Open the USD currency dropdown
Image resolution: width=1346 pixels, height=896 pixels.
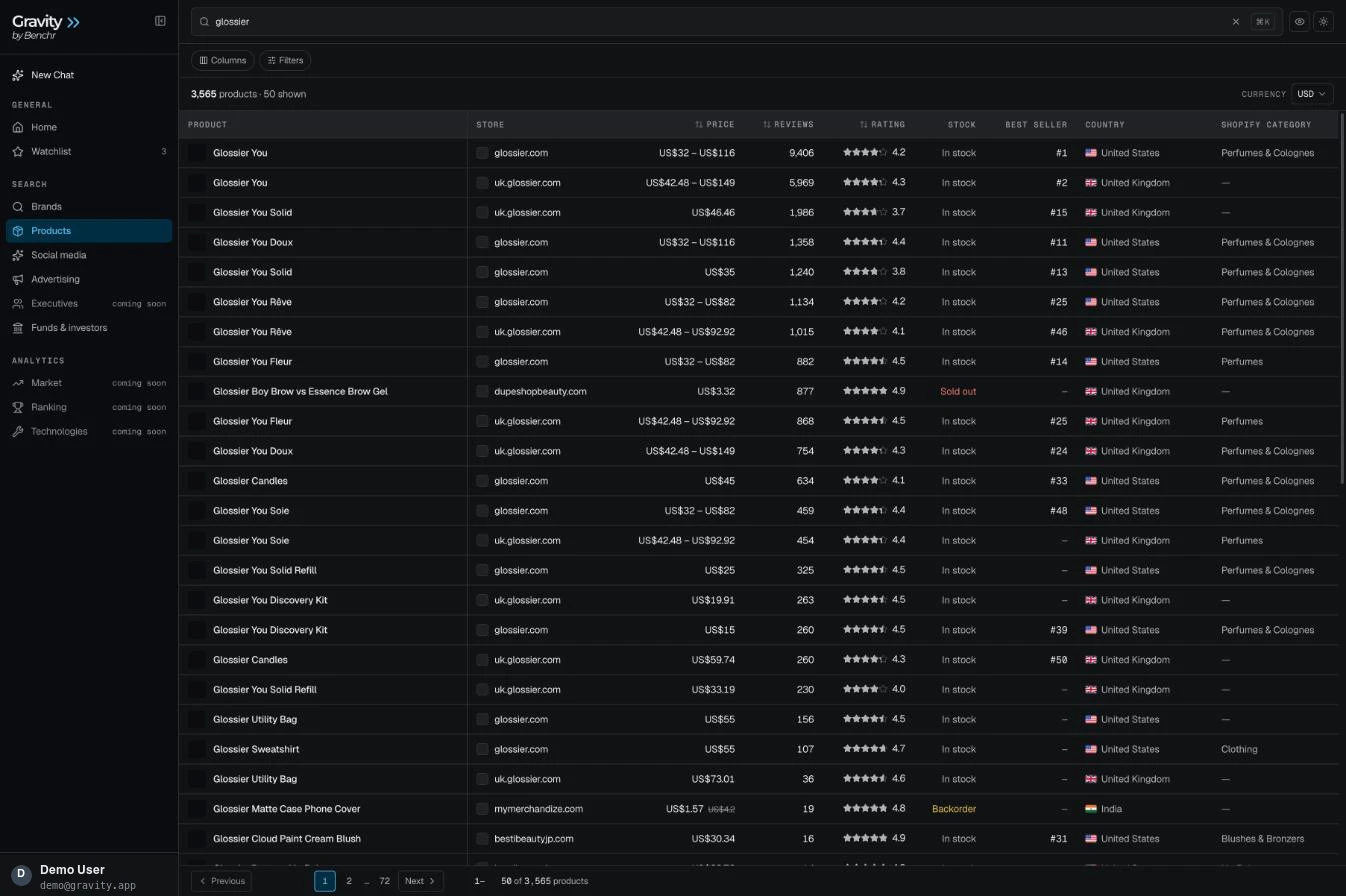click(1312, 94)
